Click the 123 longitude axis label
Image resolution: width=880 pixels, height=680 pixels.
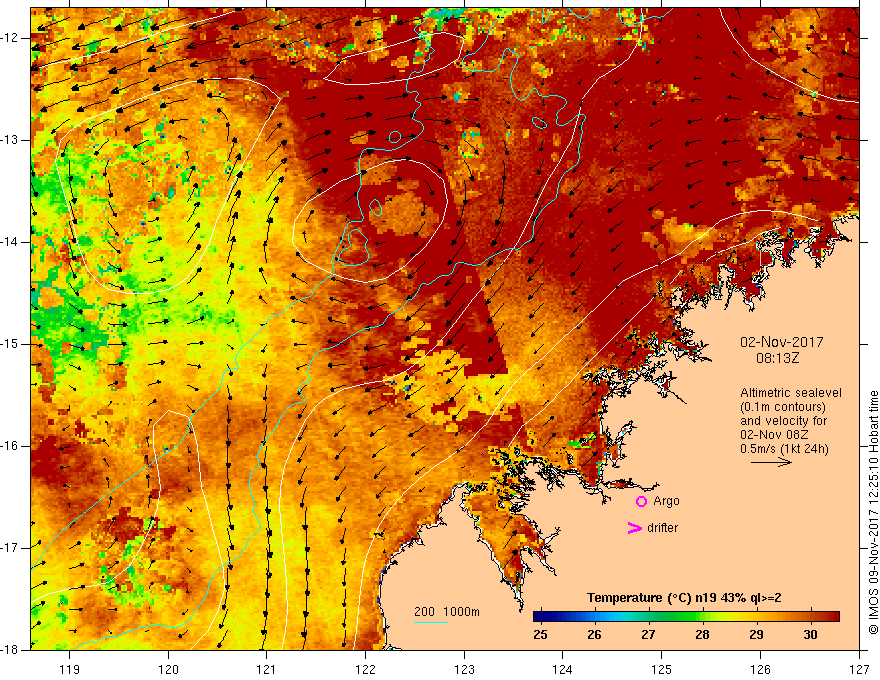[x=464, y=669]
